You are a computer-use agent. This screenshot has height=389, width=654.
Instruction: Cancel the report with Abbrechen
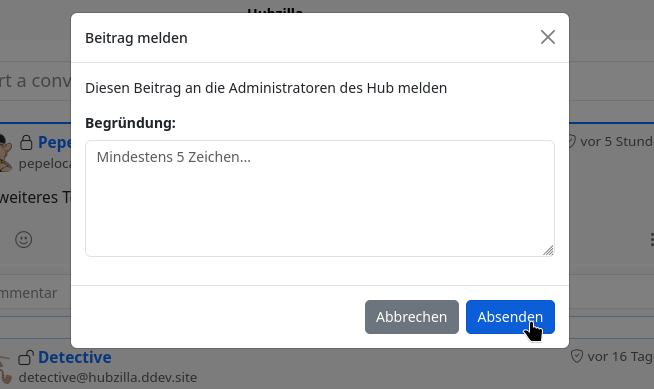click(x=412, y=317)
